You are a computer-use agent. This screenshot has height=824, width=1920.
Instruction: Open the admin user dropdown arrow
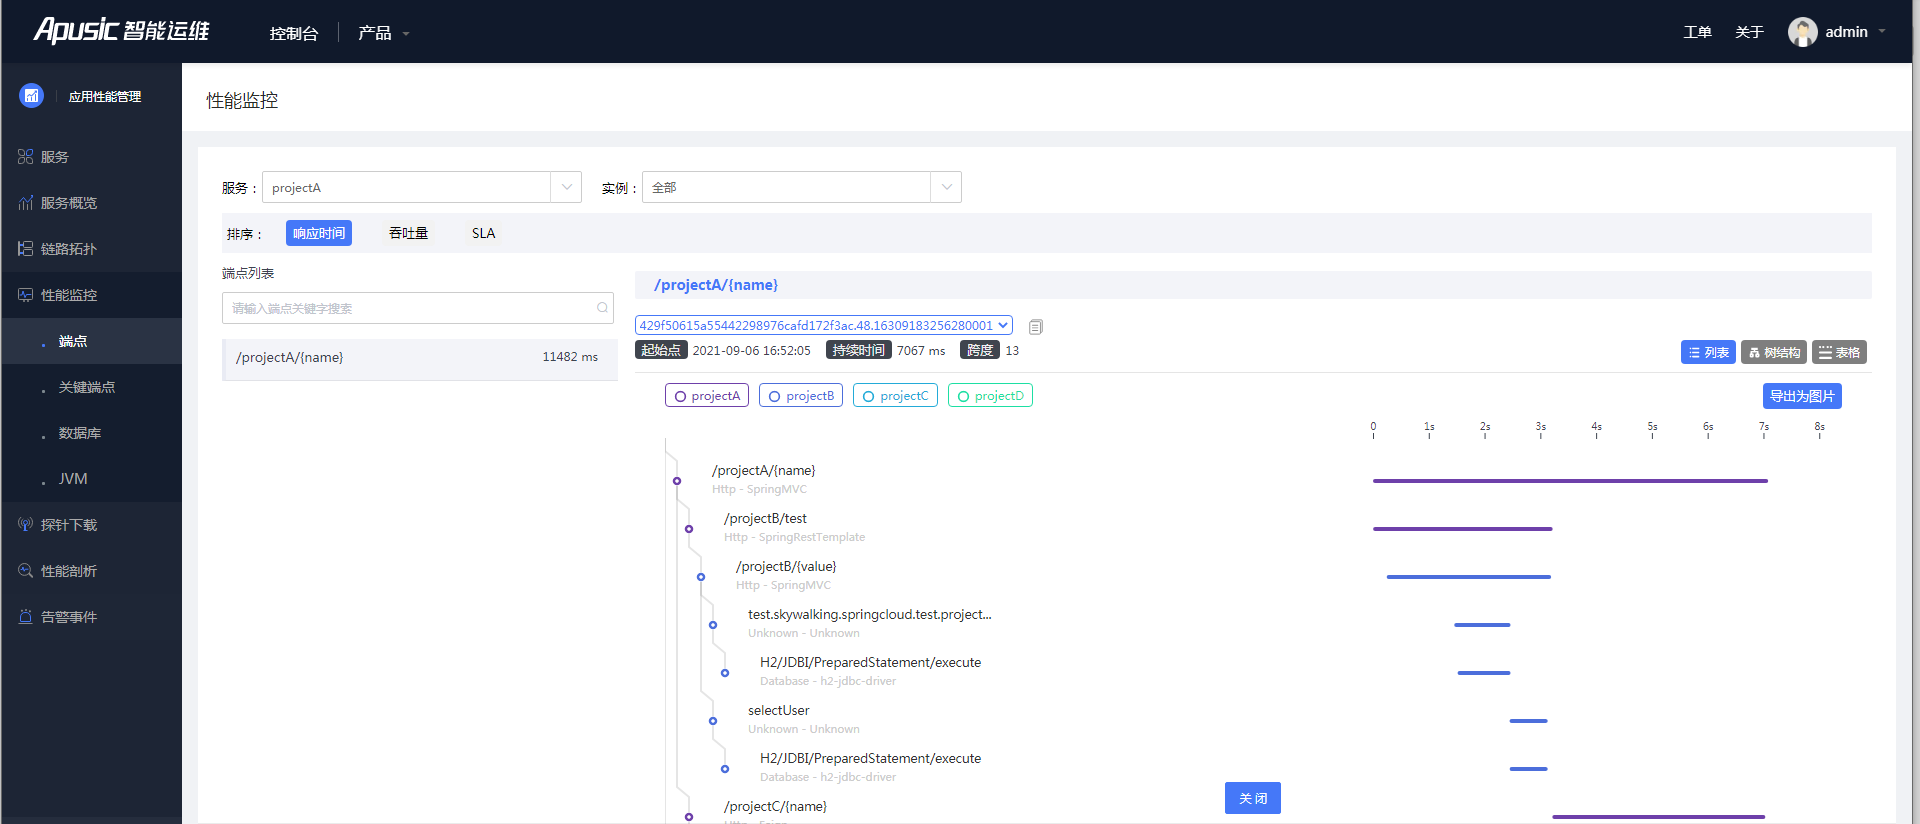click(1882, 32)
